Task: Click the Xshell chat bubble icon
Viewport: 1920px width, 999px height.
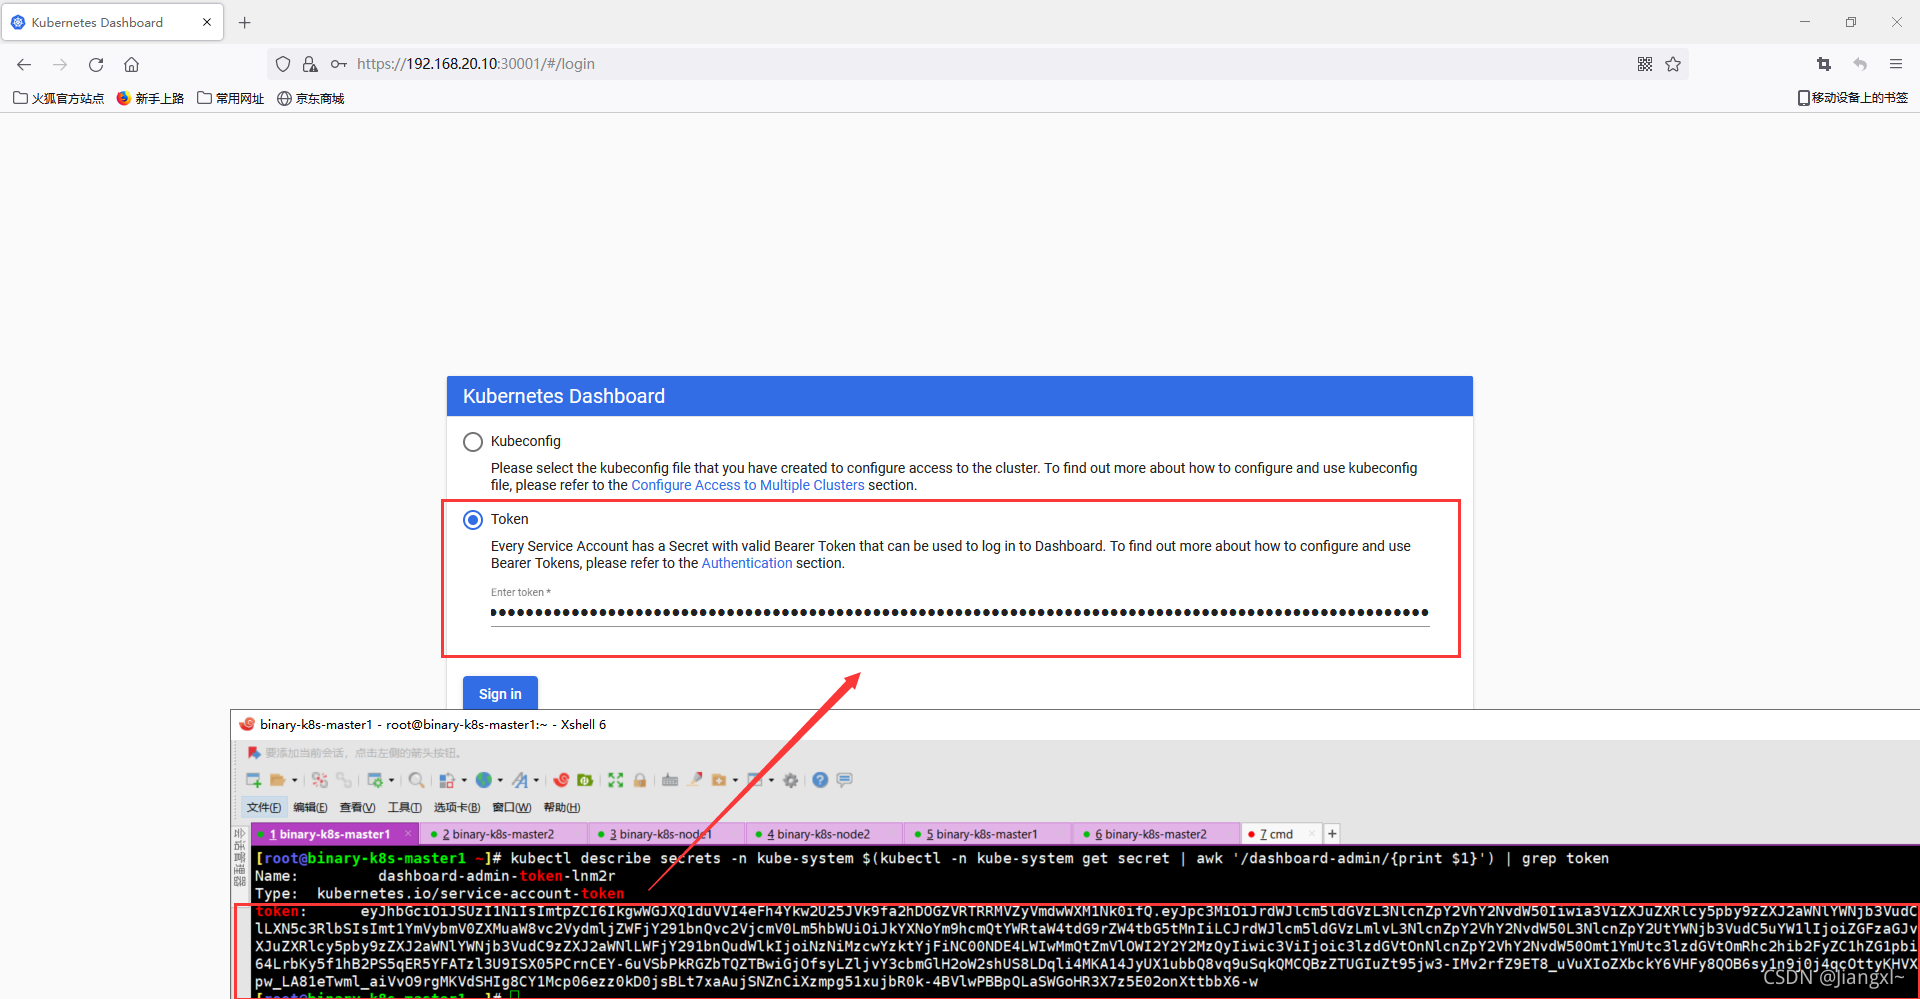Action: (x=845, y=780)
